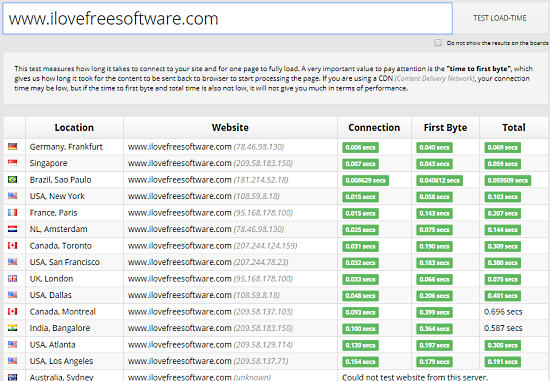Click the USA flag in Atlanta row
This screenshot has height=381, width=550.
point(13,344)
